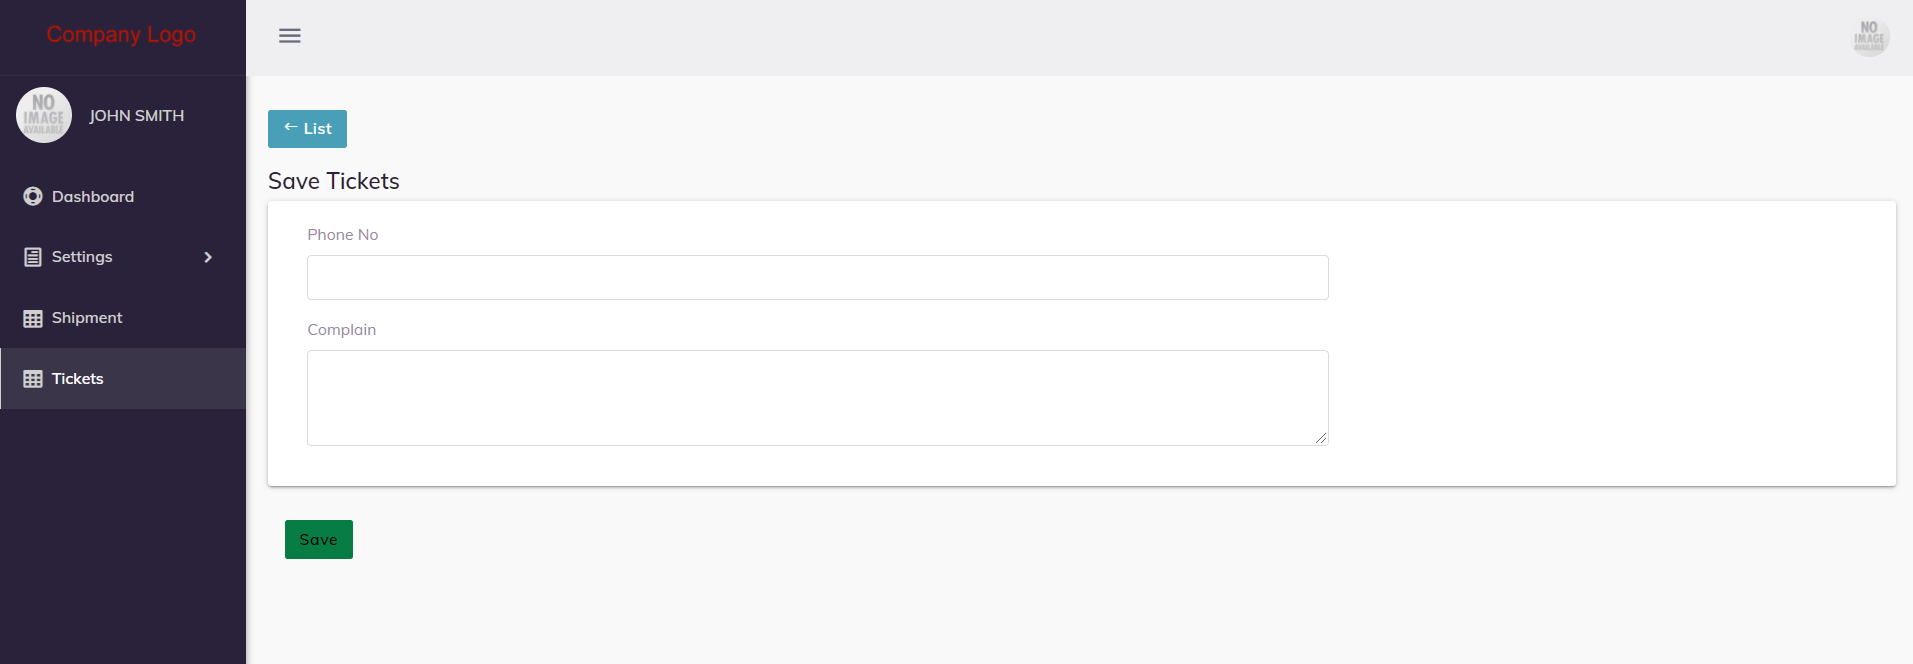Select the Tickets menu item
Viewport: 1913px width, 664px height.
point(78,379)
